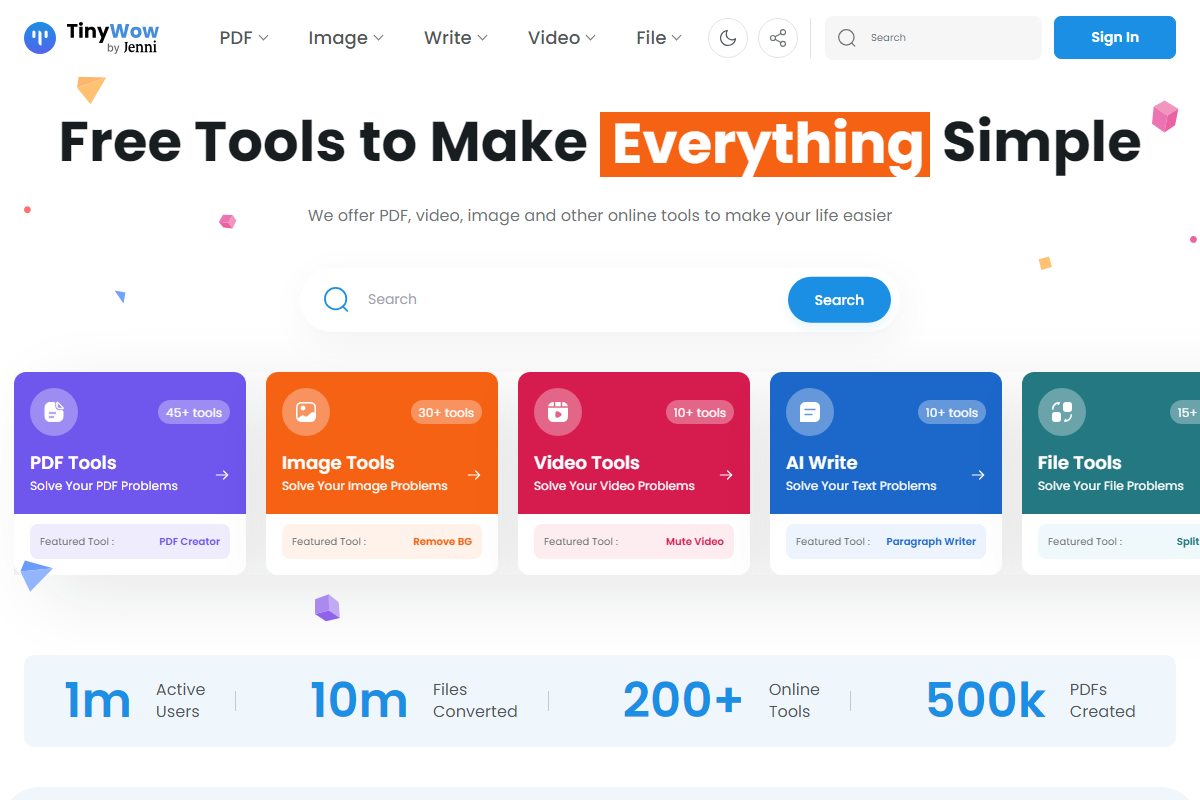Click the '10m' Files Converted stat

coord(359,701)
